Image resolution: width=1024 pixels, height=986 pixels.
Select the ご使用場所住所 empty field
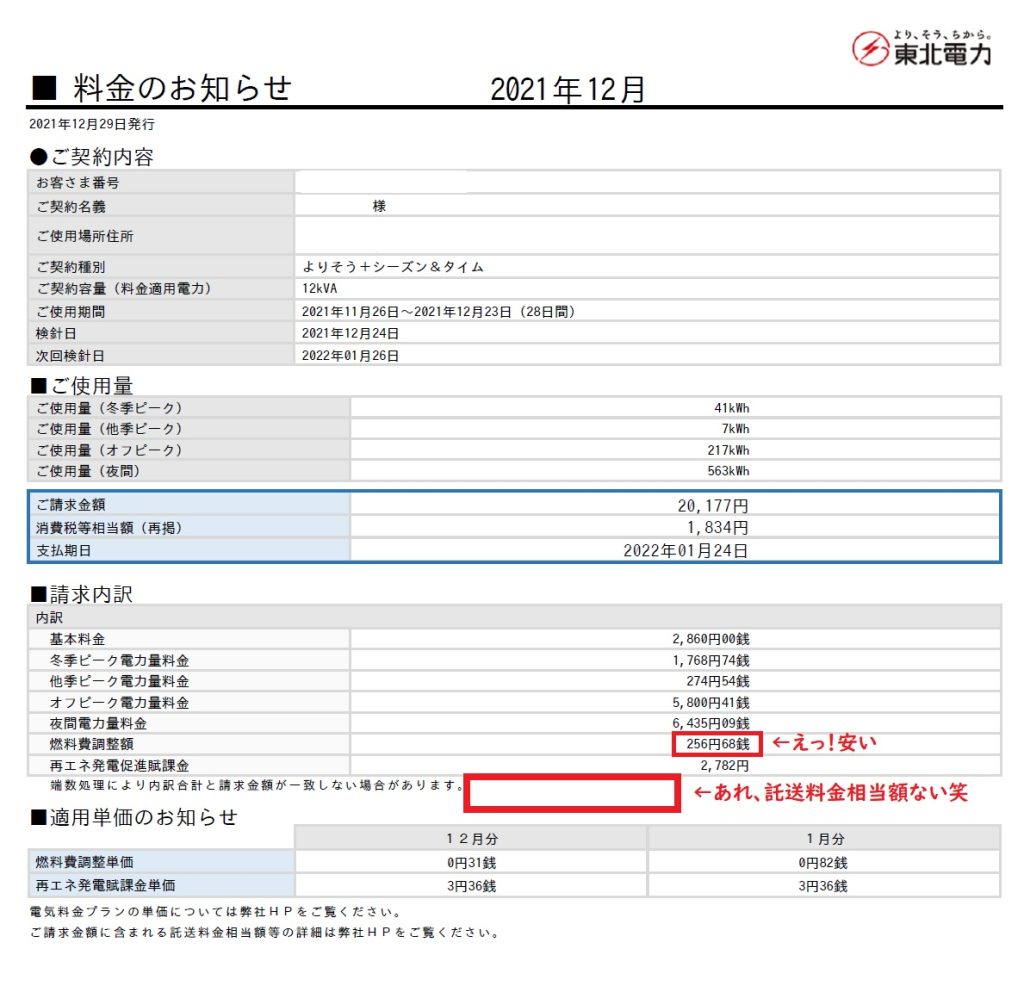click(x=646, y=236)
